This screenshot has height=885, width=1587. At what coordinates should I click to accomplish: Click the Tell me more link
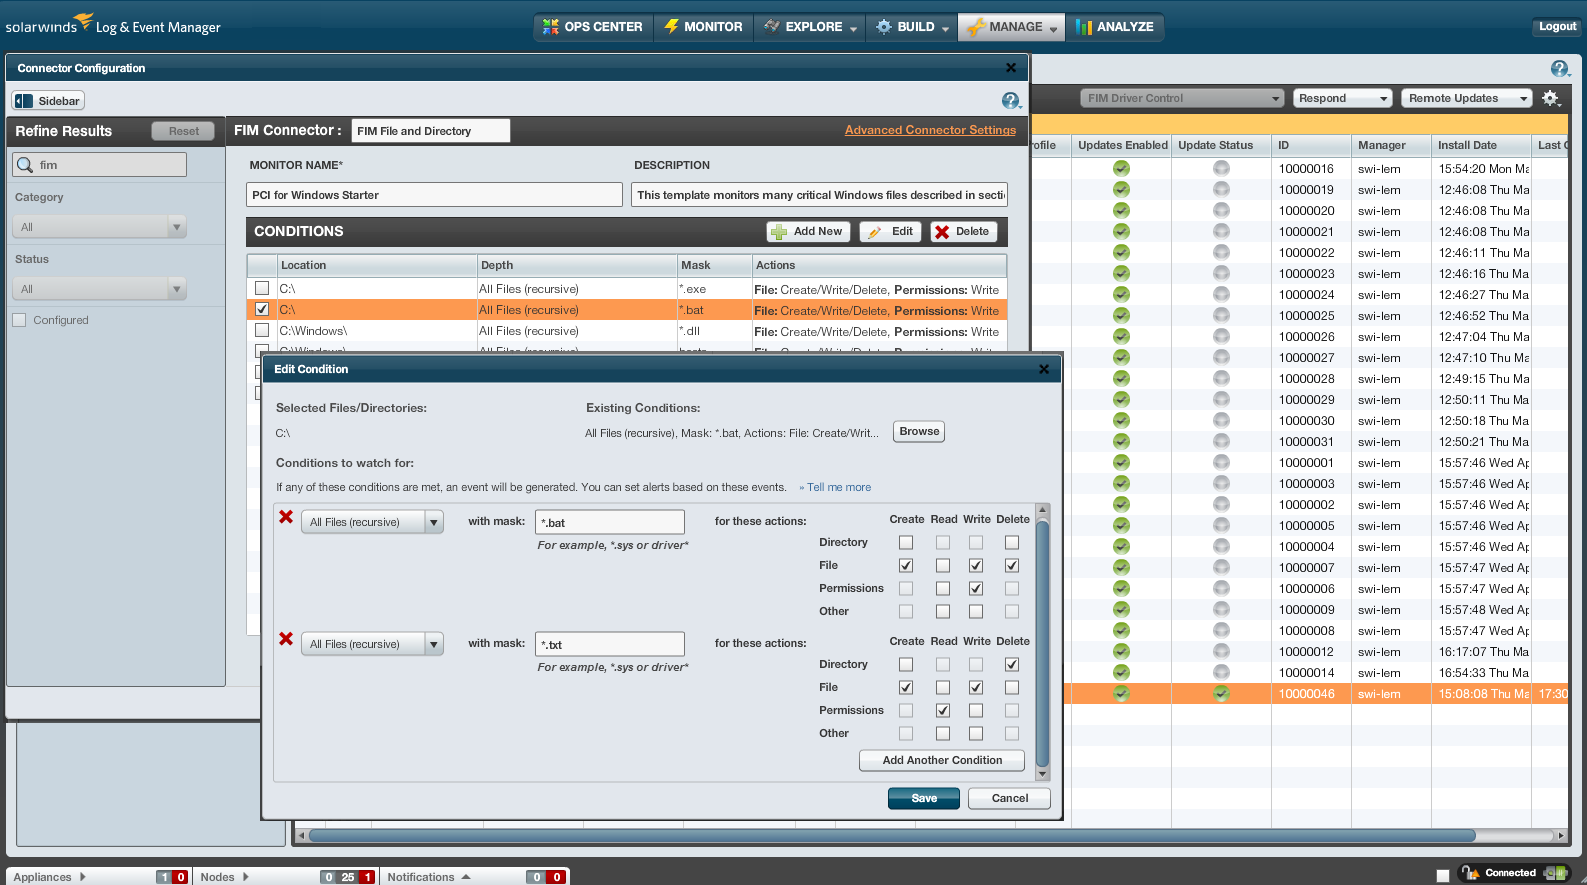point(839,487)
